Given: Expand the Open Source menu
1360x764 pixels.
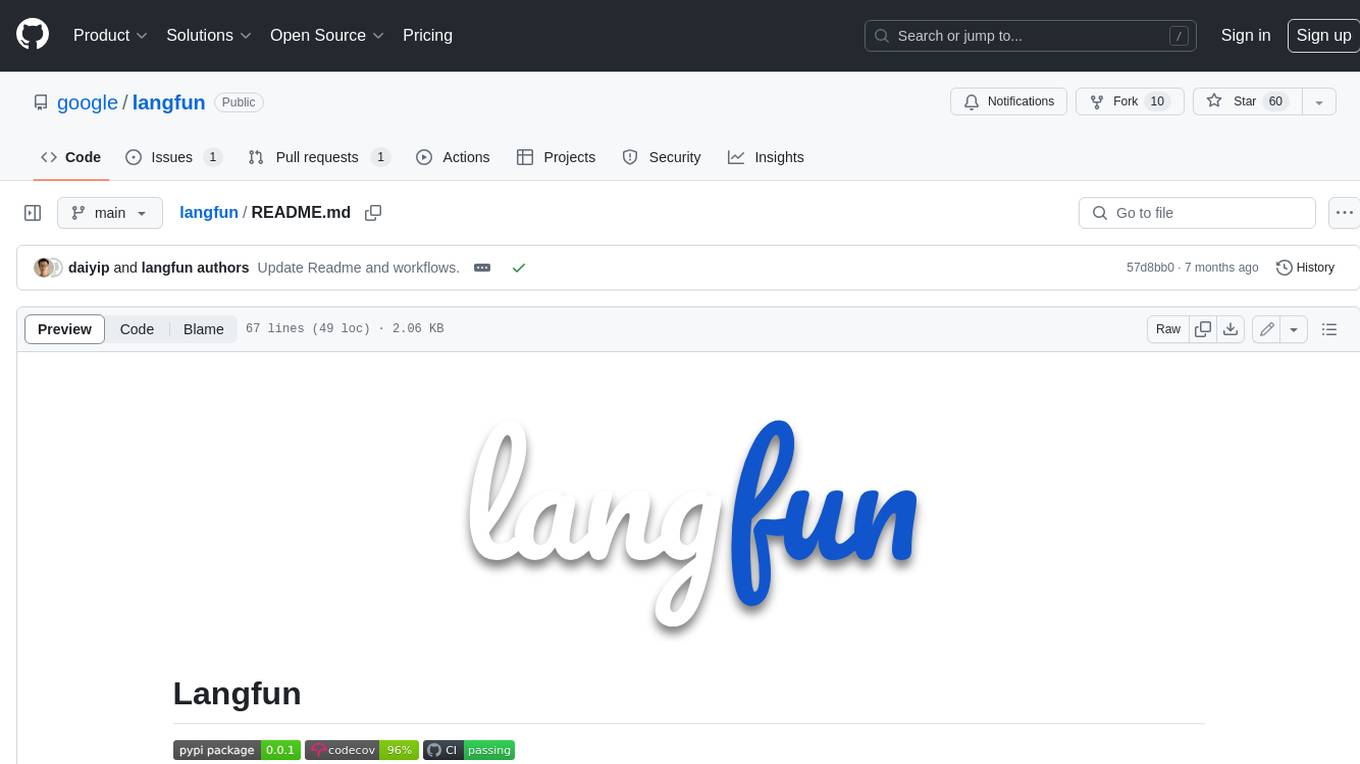Looking at the screenshot, I should coord(327,35).
